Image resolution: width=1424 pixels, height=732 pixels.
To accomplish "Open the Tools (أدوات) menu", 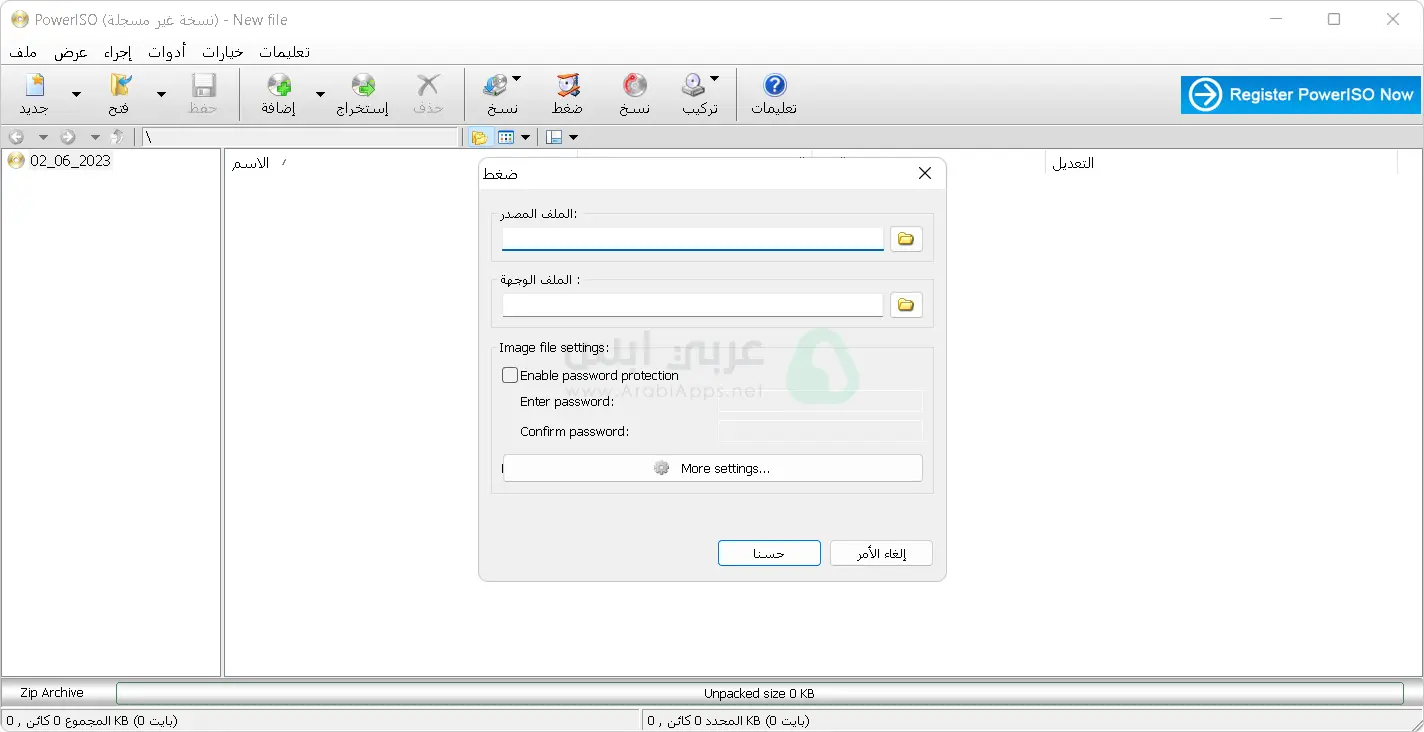I will [x=167, y=52].
